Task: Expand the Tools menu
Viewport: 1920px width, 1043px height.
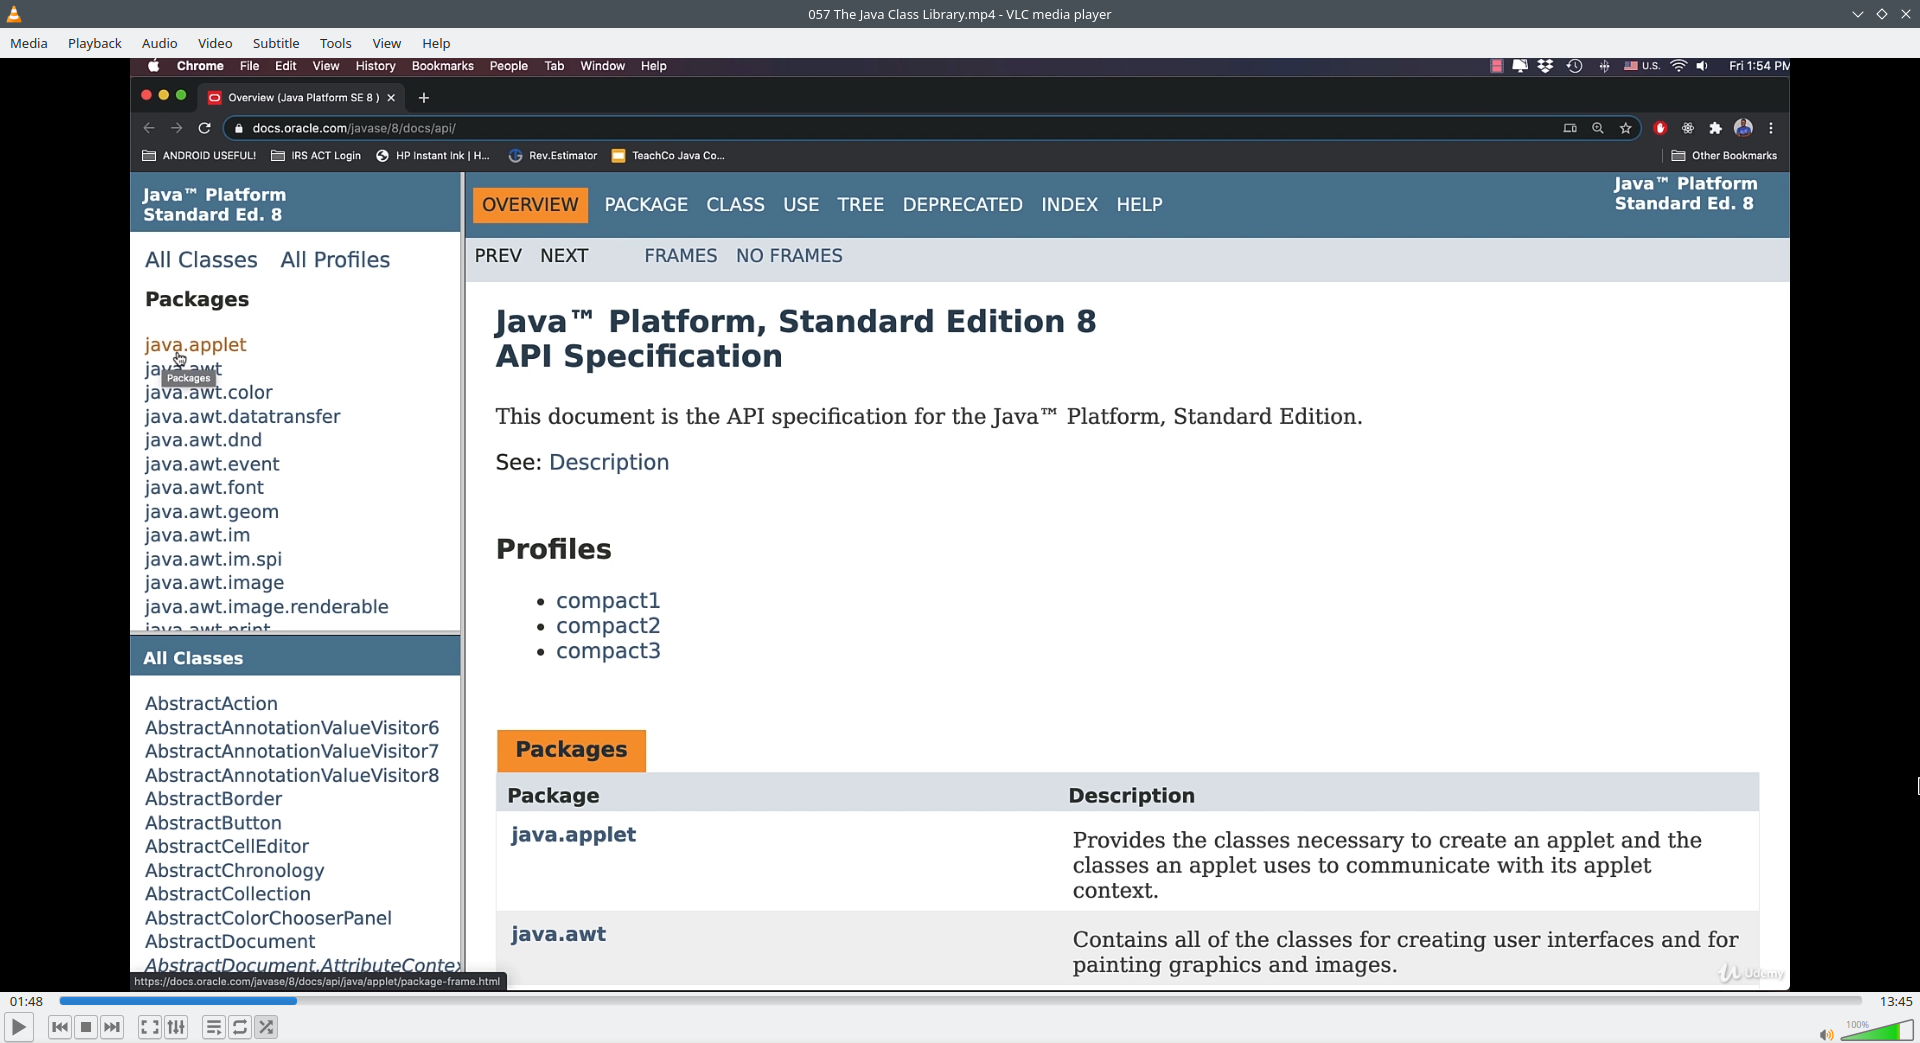Action: pyautogui.click(x=335, y=43)
